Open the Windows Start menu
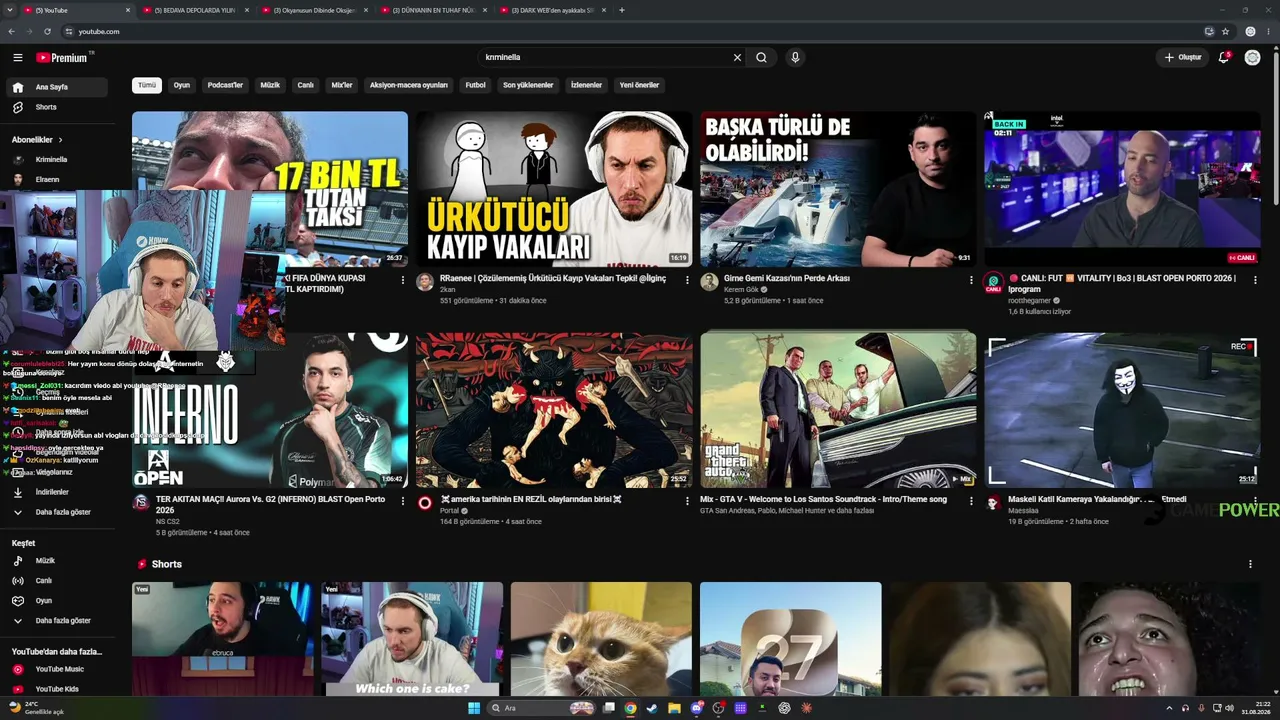Screen dimensions: 1280x720 [474, 708]
